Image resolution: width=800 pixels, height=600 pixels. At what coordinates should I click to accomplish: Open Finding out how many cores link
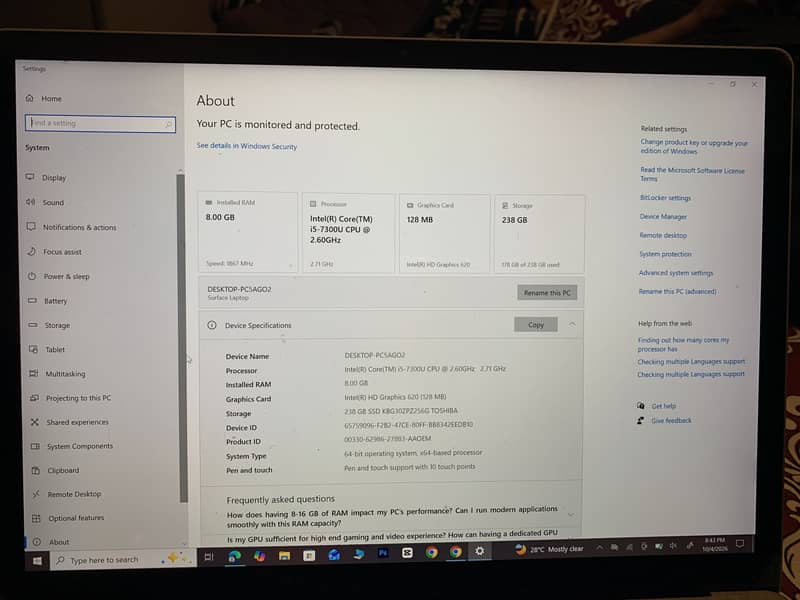(683, 344)
